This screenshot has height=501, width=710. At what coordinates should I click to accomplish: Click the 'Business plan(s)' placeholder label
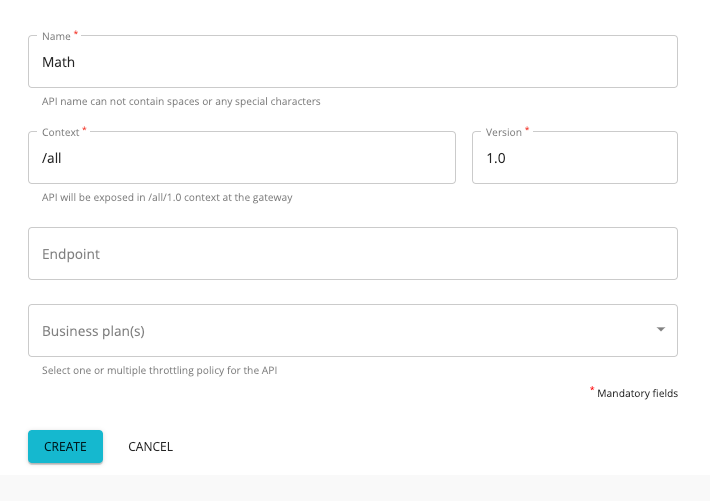[x=93, y=331]
